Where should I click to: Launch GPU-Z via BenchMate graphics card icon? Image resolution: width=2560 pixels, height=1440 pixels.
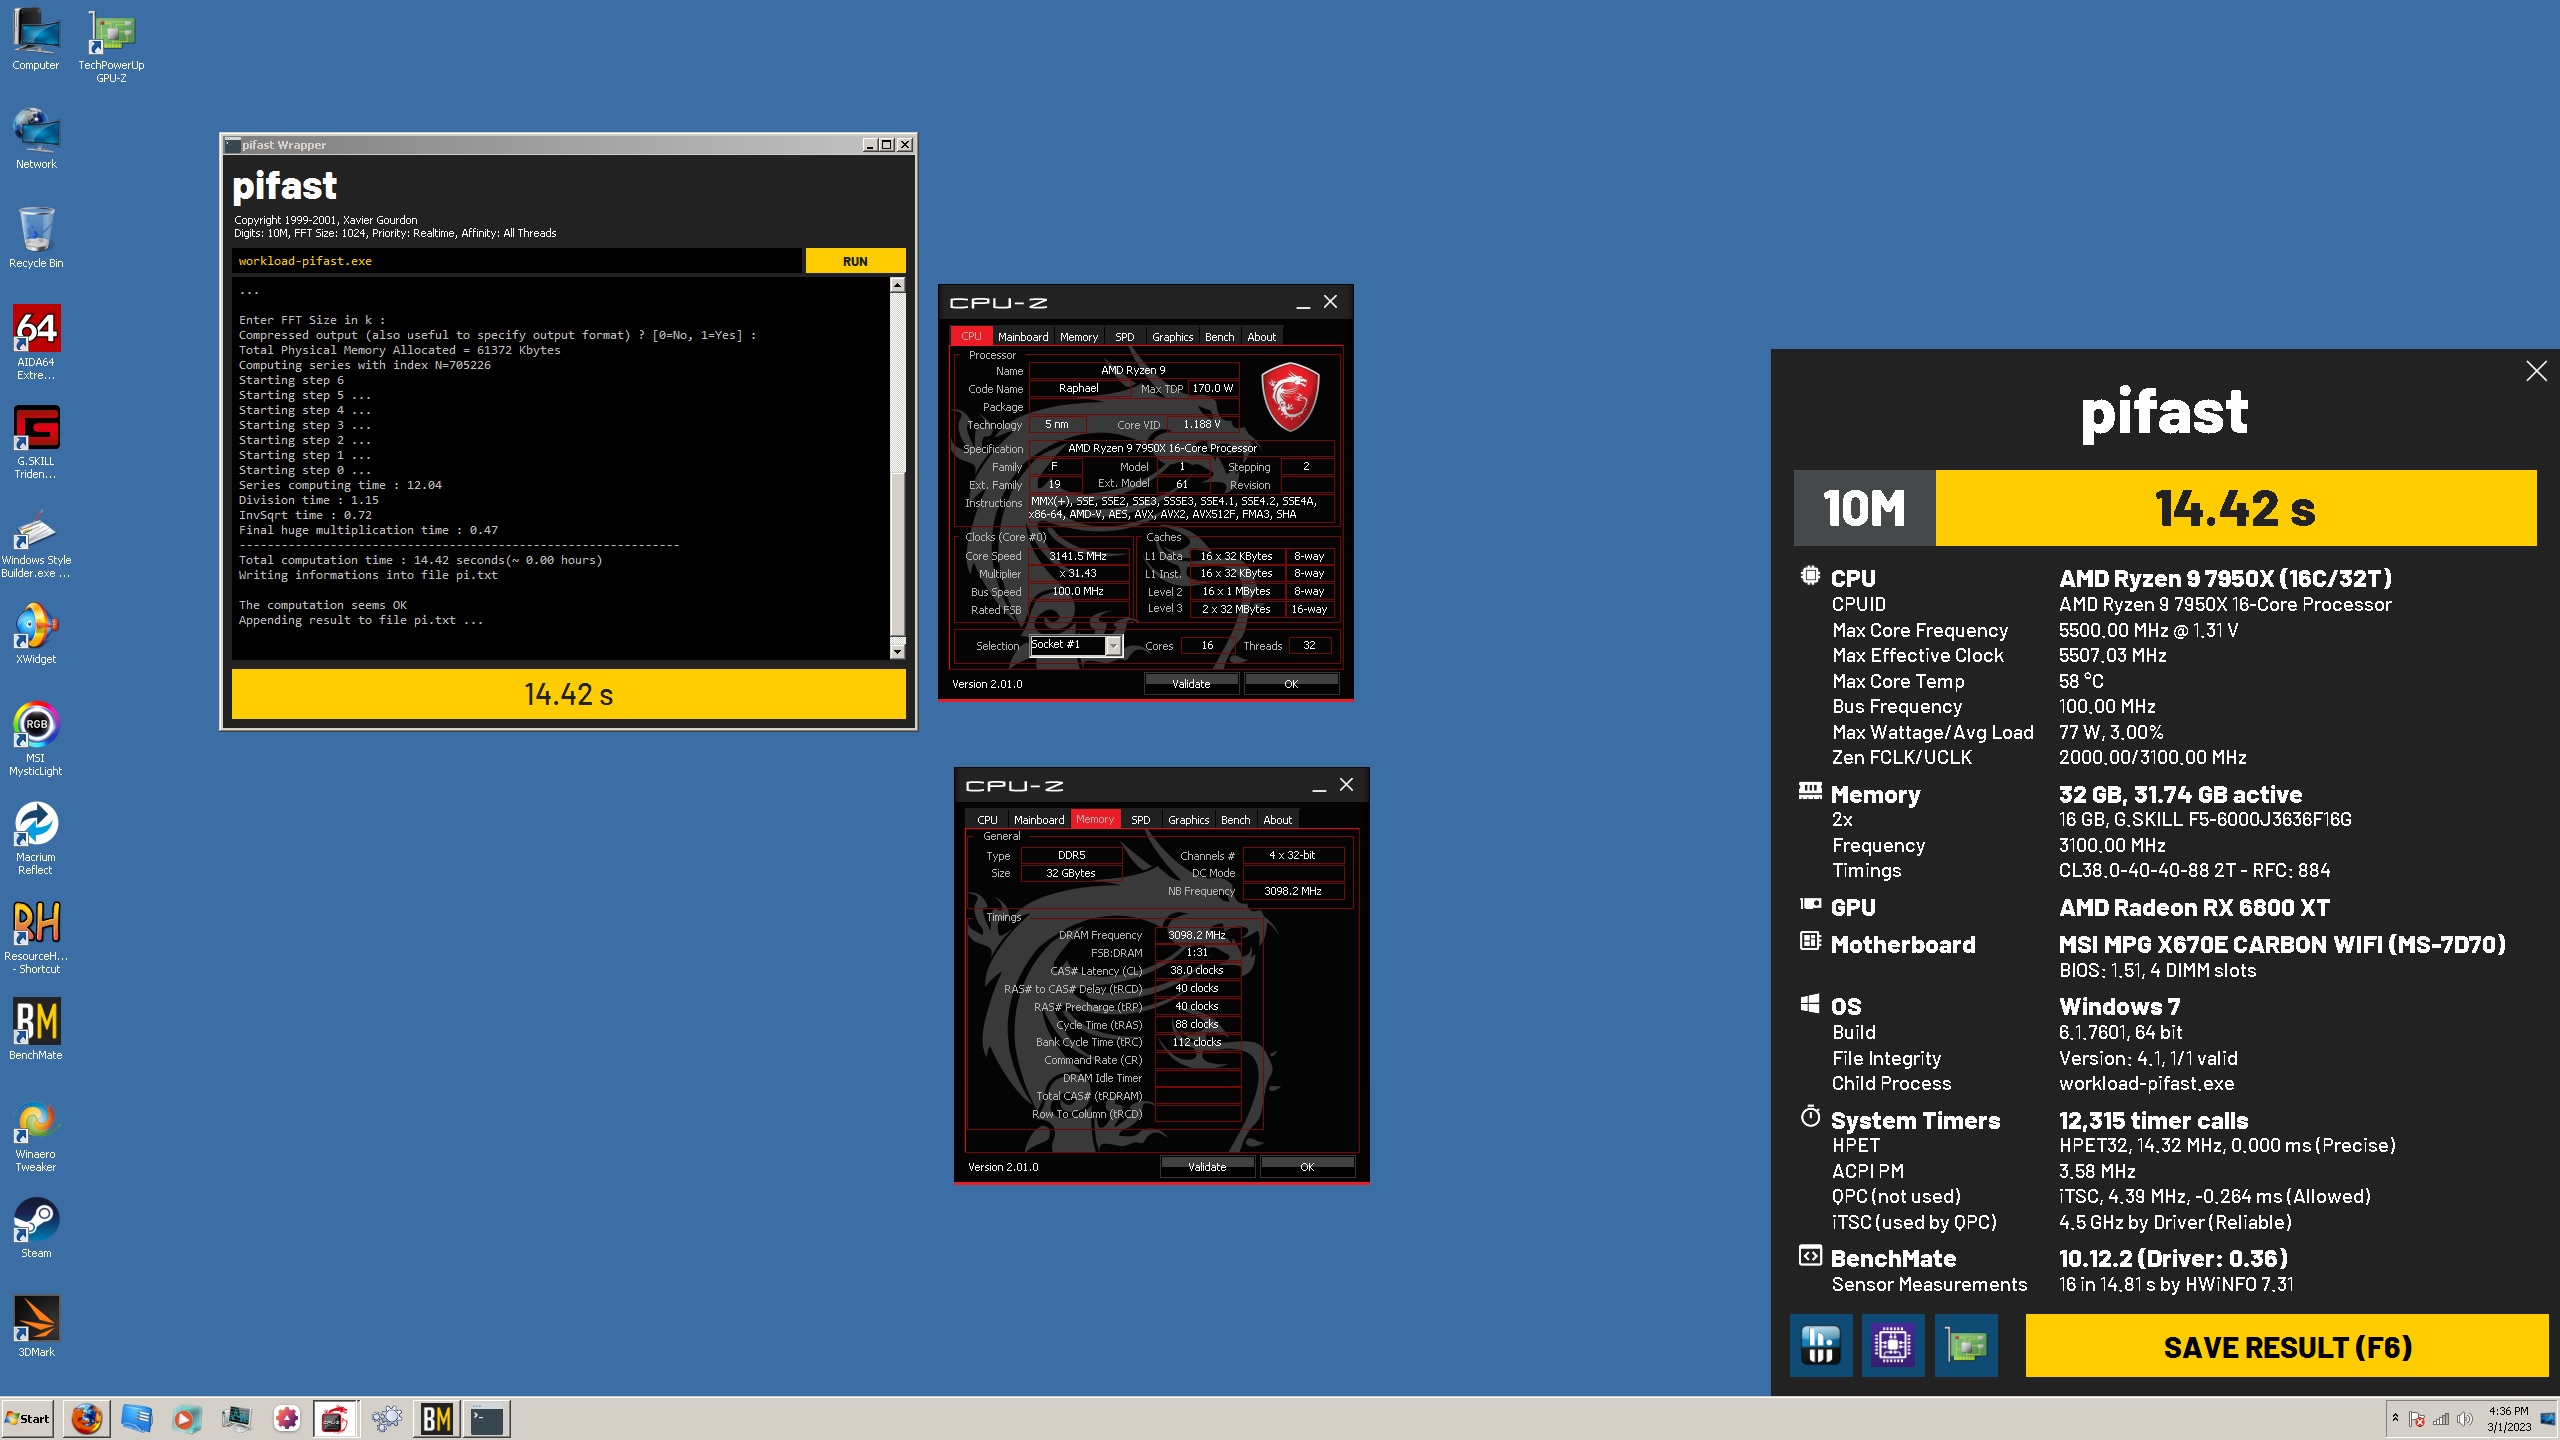point(1966,1346)
